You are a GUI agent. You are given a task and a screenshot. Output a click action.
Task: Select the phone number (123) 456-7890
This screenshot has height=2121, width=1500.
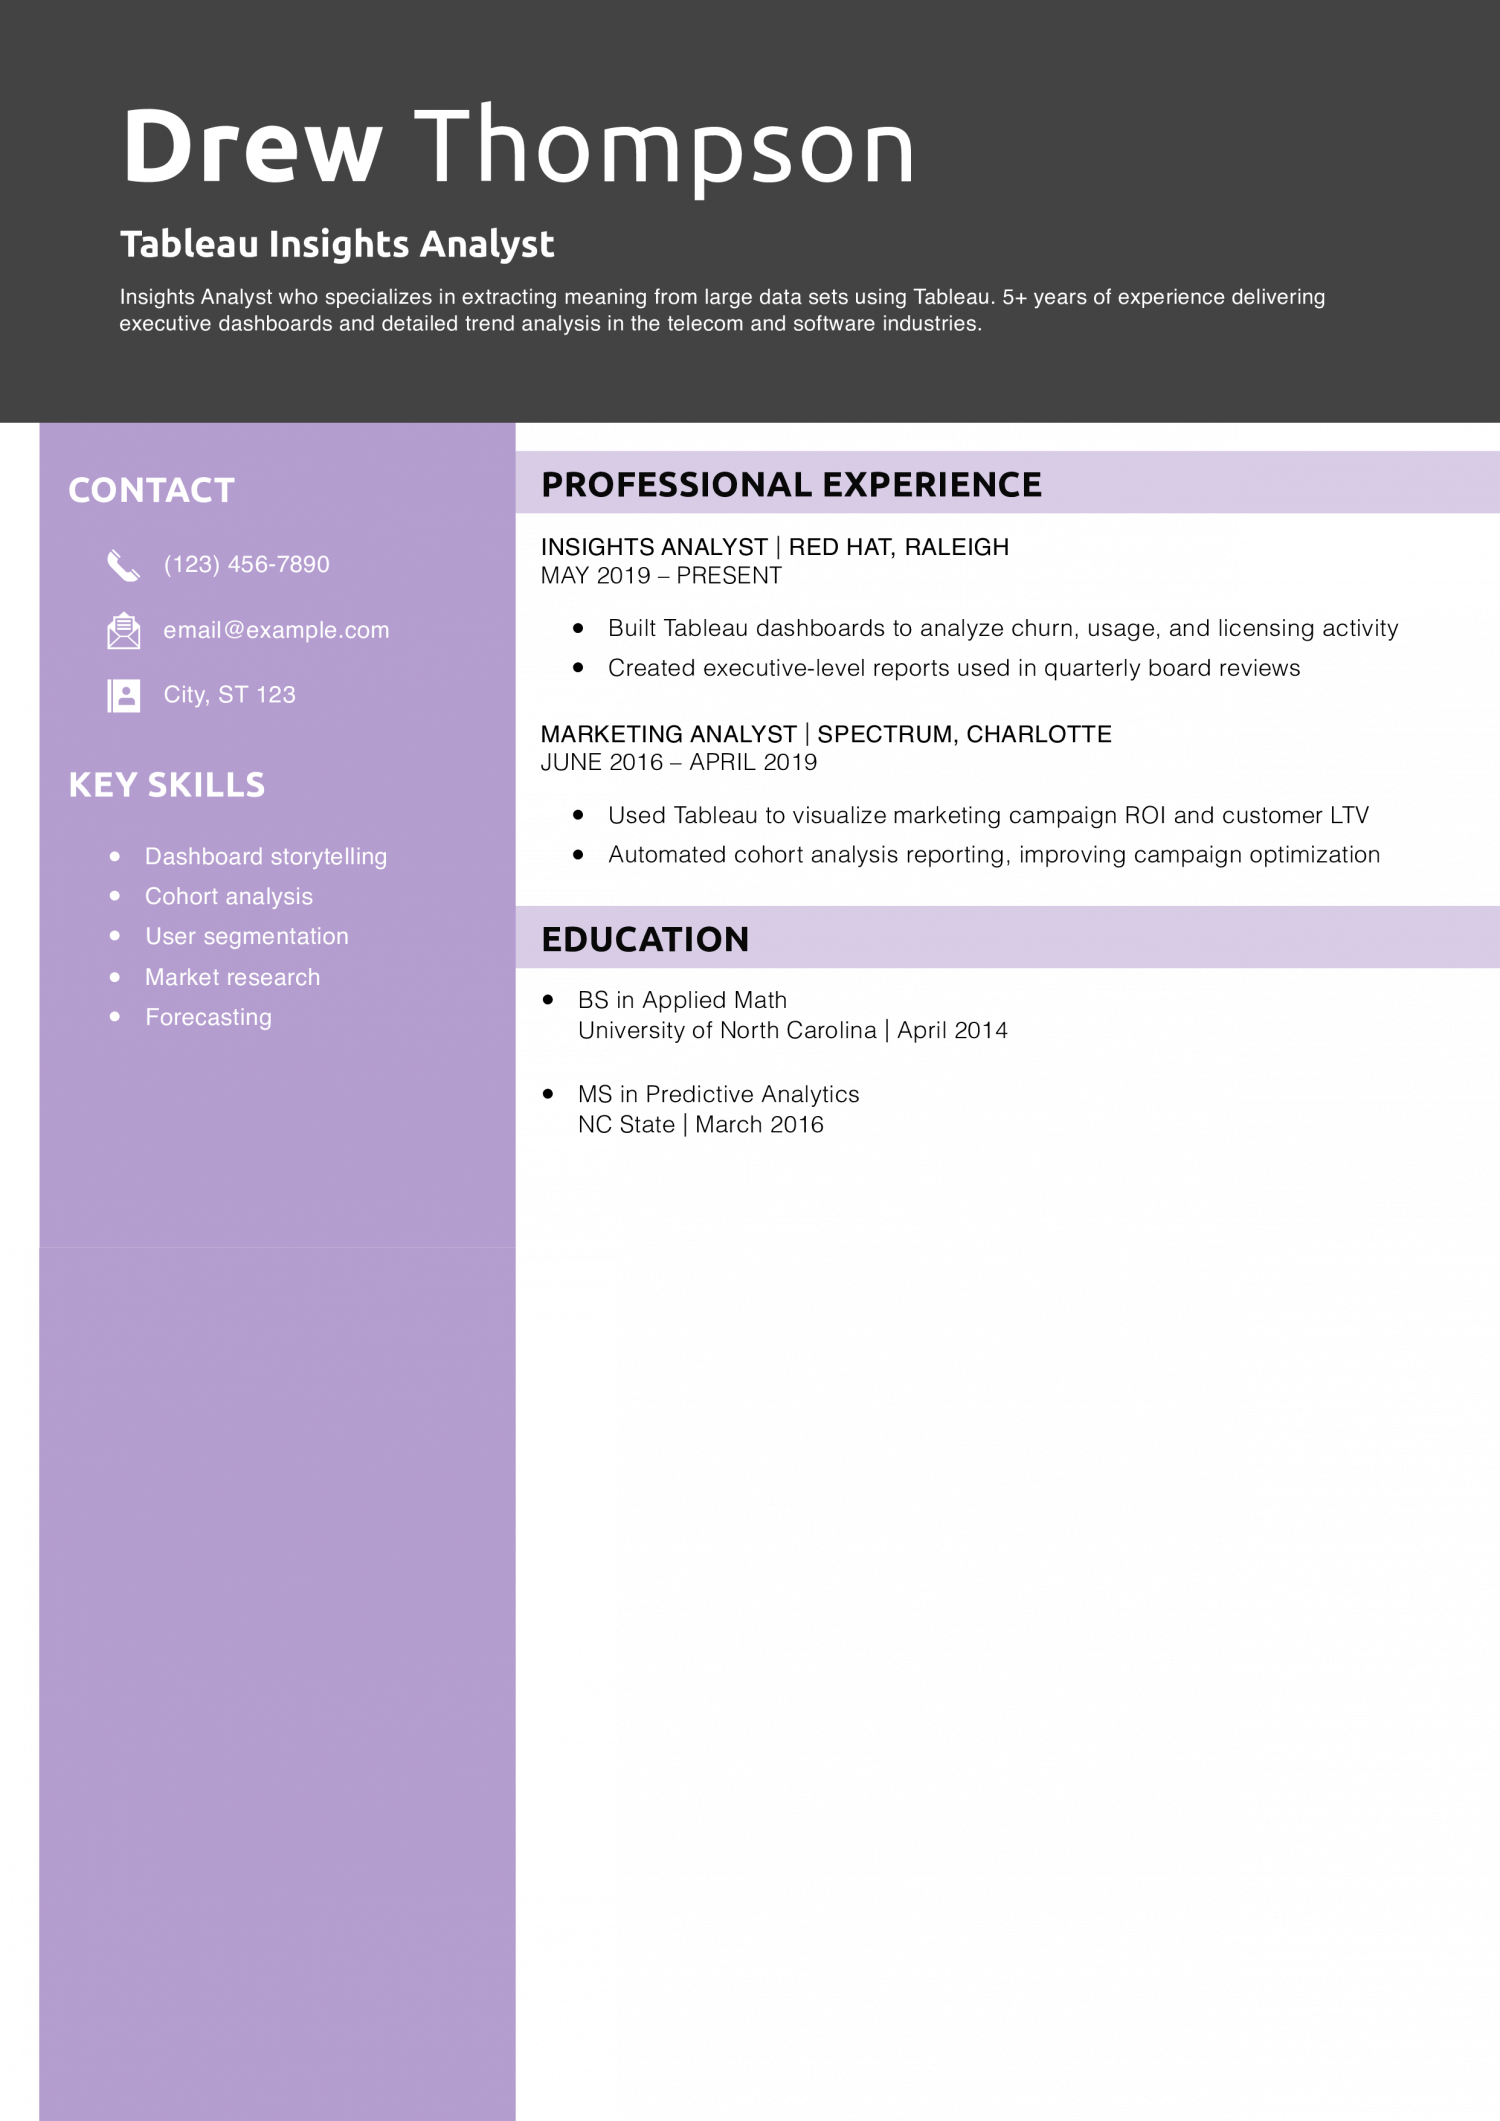click(246, 565)
